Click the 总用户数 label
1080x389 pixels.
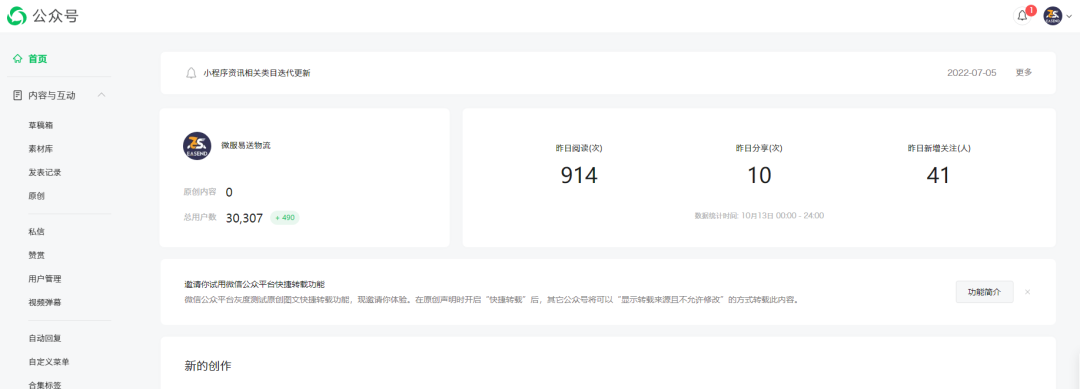tap(200, 217)
